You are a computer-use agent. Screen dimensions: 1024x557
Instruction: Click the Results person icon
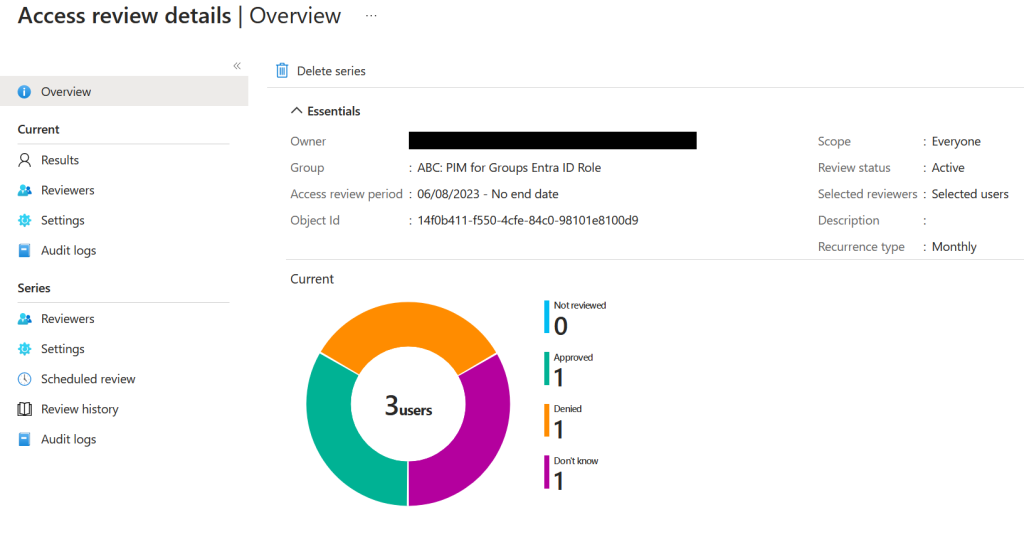(25, 160)
